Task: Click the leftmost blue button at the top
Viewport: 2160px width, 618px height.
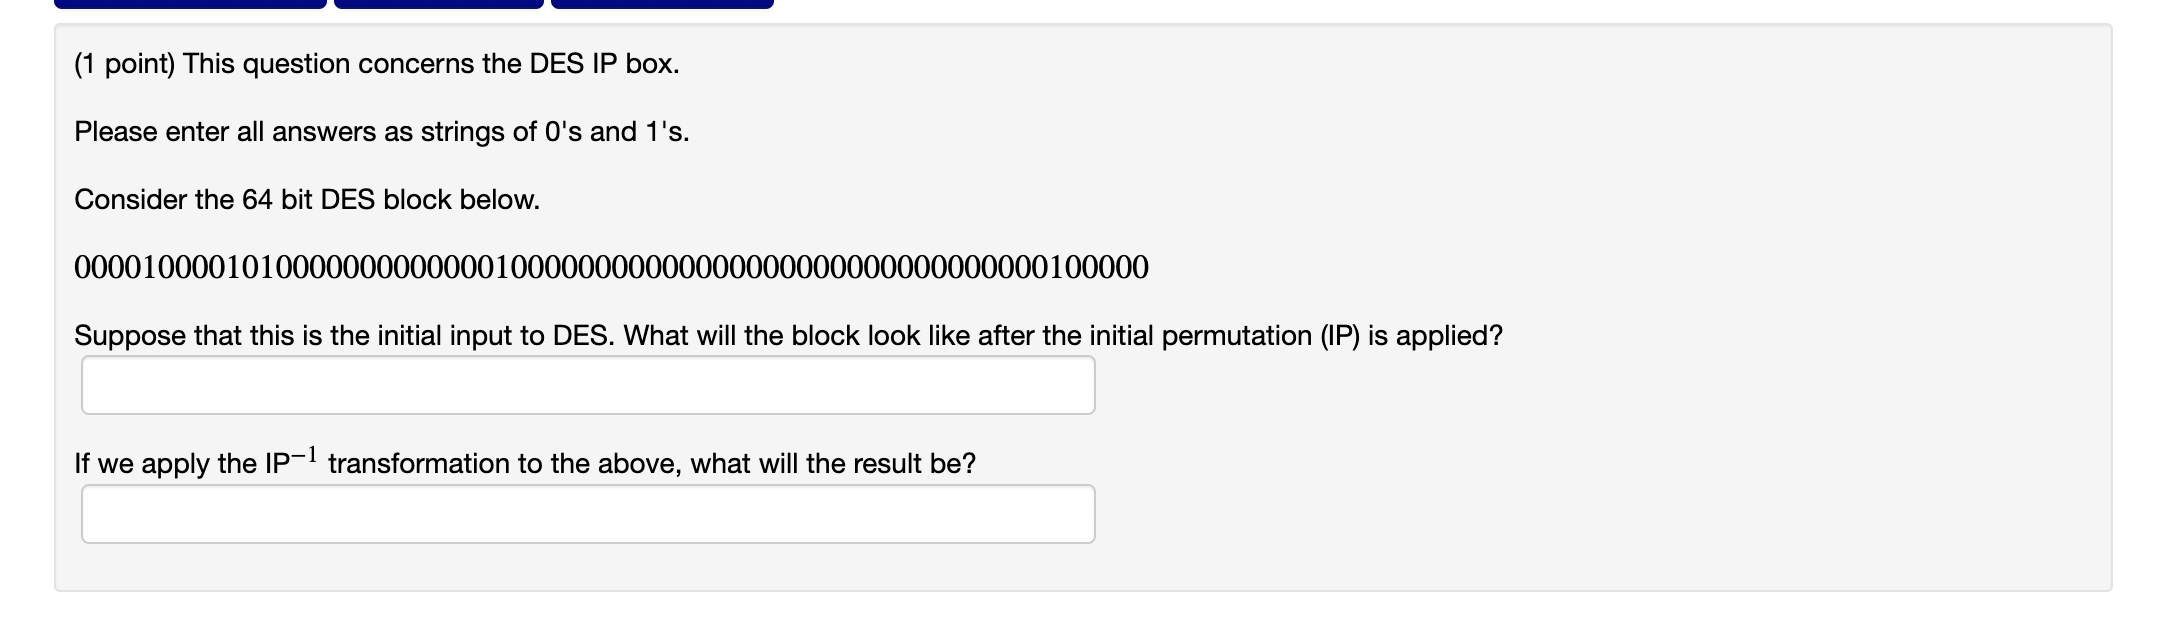Action: point(190,3)
